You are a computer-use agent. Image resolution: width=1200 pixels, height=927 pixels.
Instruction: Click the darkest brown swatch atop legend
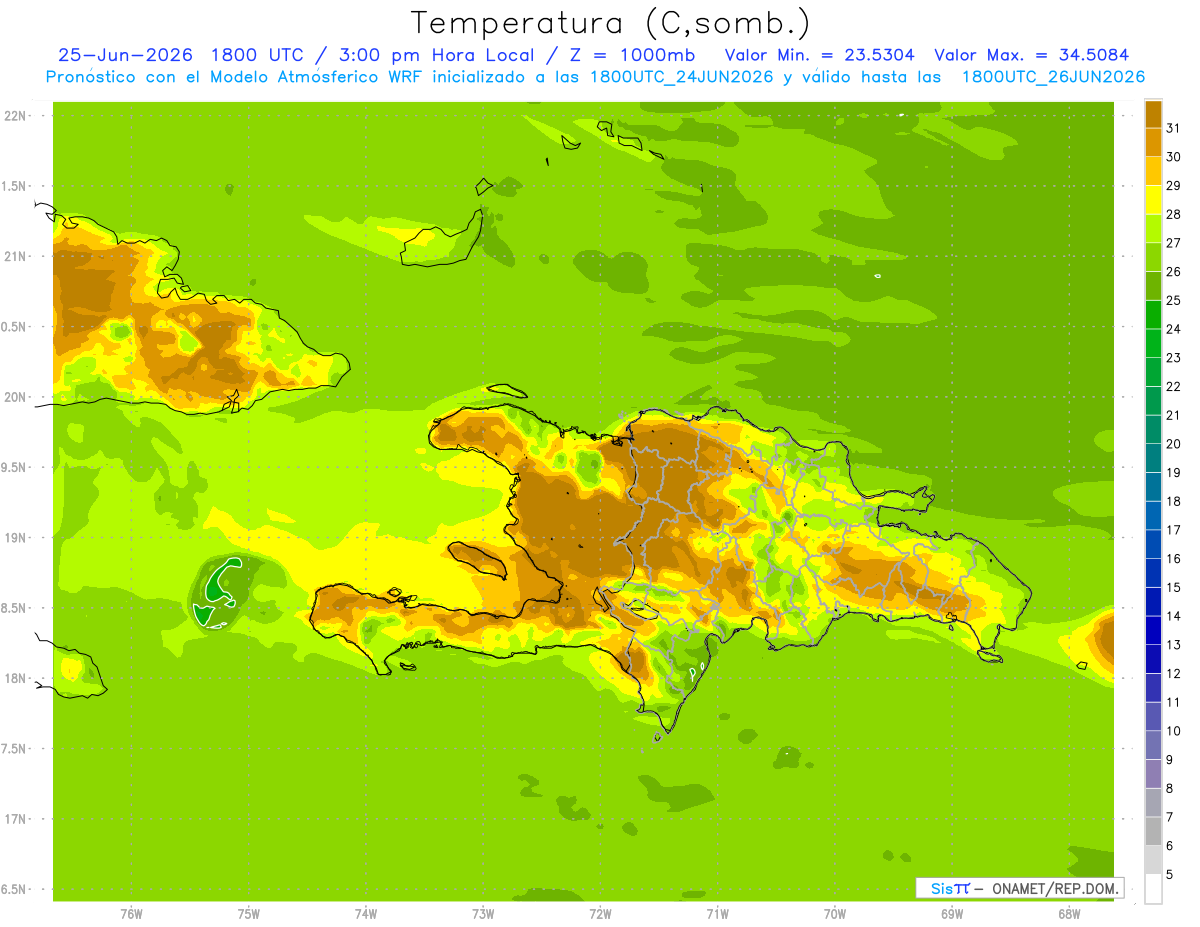(x=1153, y=113)
